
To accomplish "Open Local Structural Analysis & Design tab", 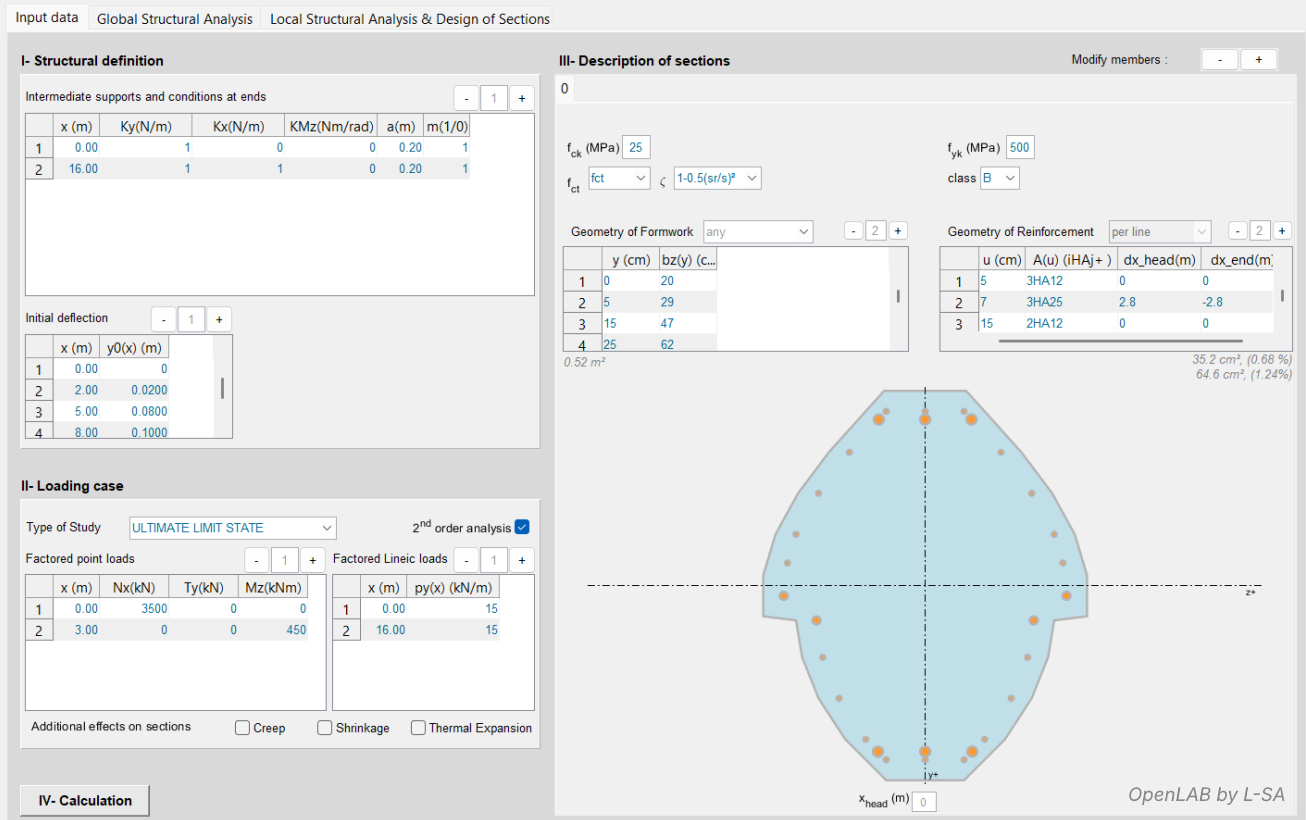I will [x=410, y=19].
